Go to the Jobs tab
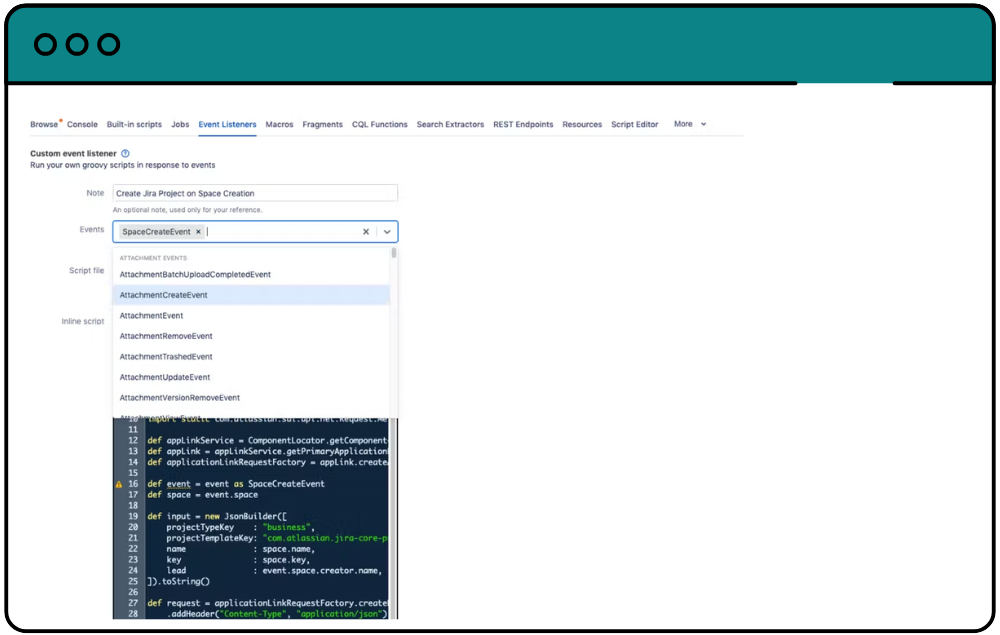 pos(180,124)
